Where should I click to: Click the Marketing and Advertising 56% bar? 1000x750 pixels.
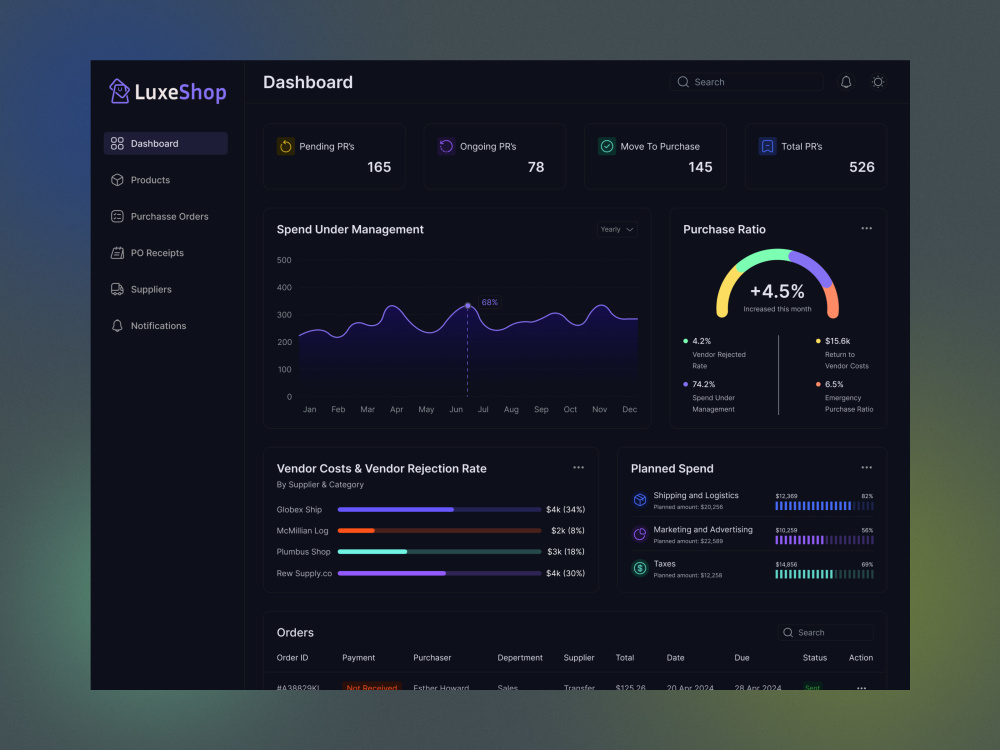pos(824,540)
